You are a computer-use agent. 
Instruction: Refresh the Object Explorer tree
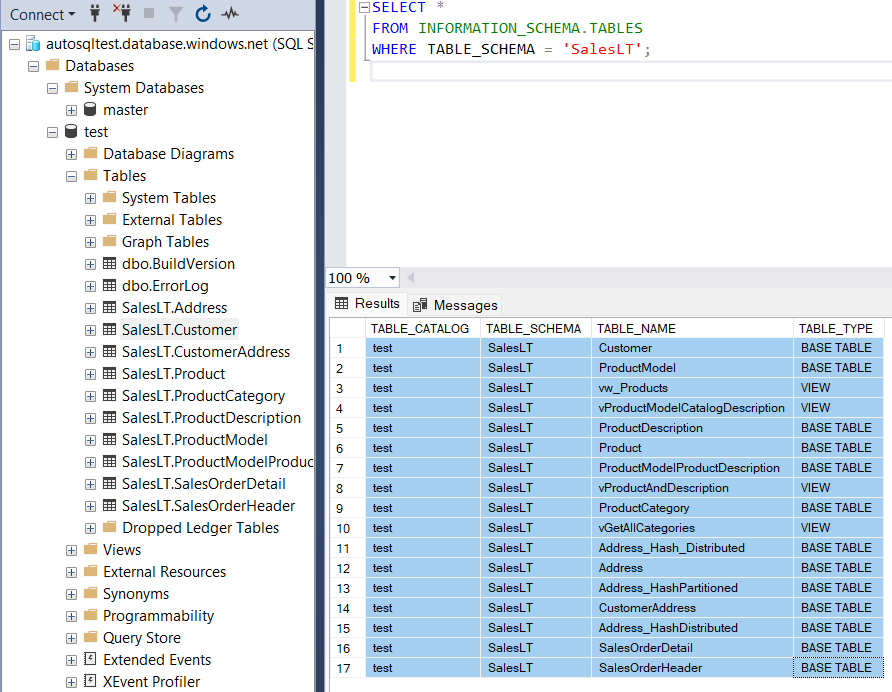[203, 14]
